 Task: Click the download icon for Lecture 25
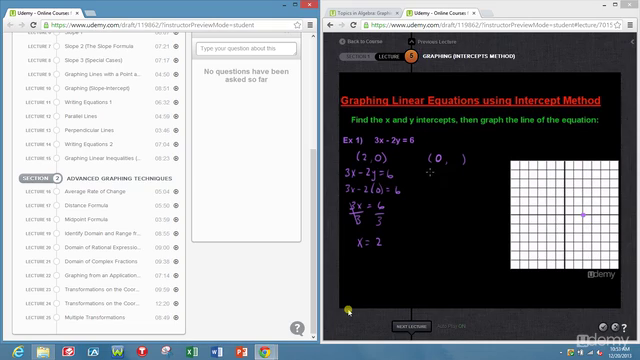pyautogui.click(x=176, y=318)
